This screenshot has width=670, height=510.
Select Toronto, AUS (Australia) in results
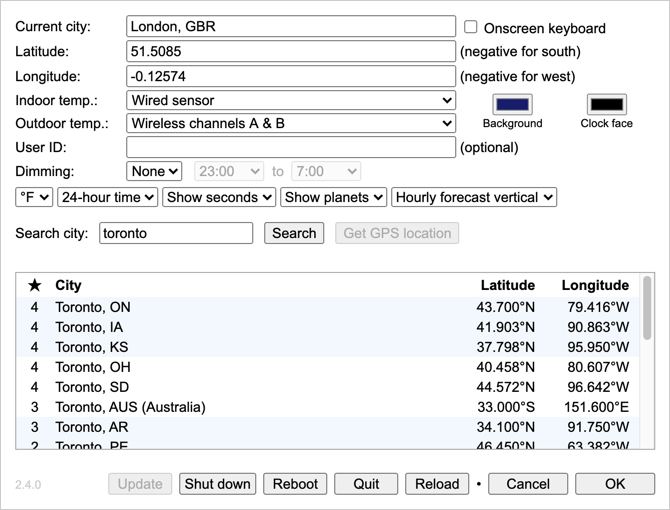click(130, 407)
